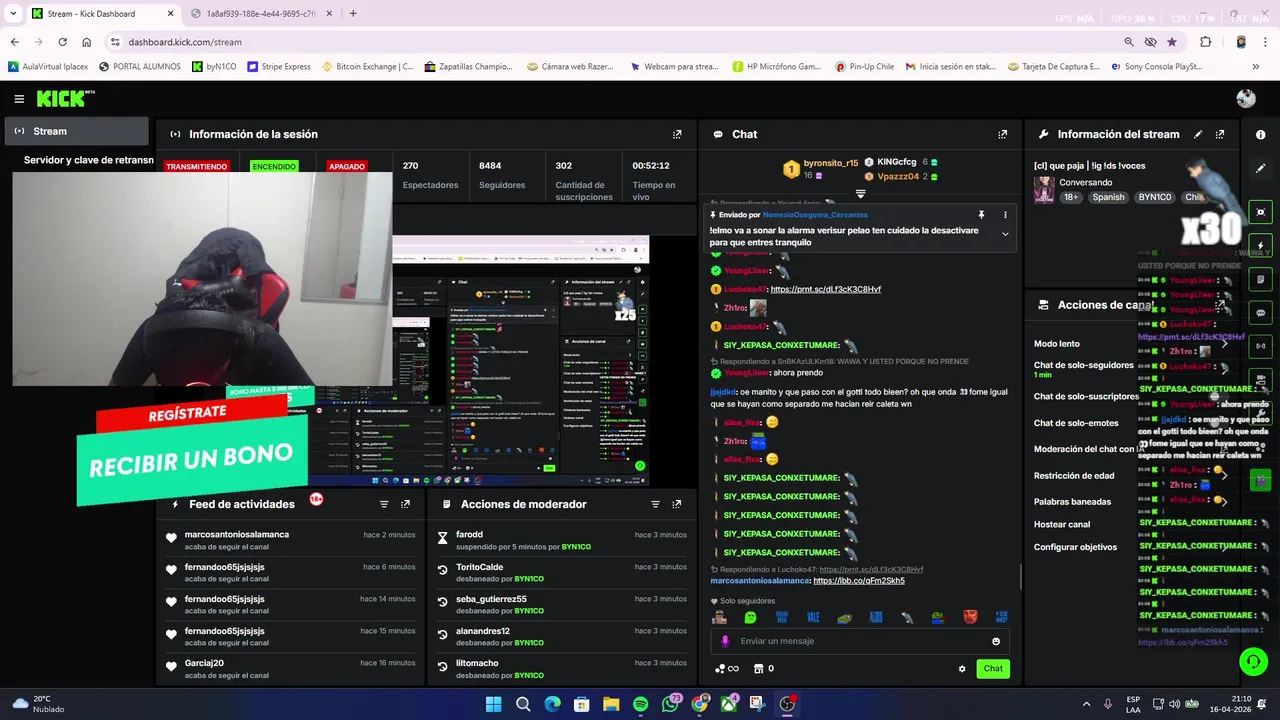The image size is (1280, 720).
Task: Filter the Acciones de moderador list
Action: click(656, 504)
